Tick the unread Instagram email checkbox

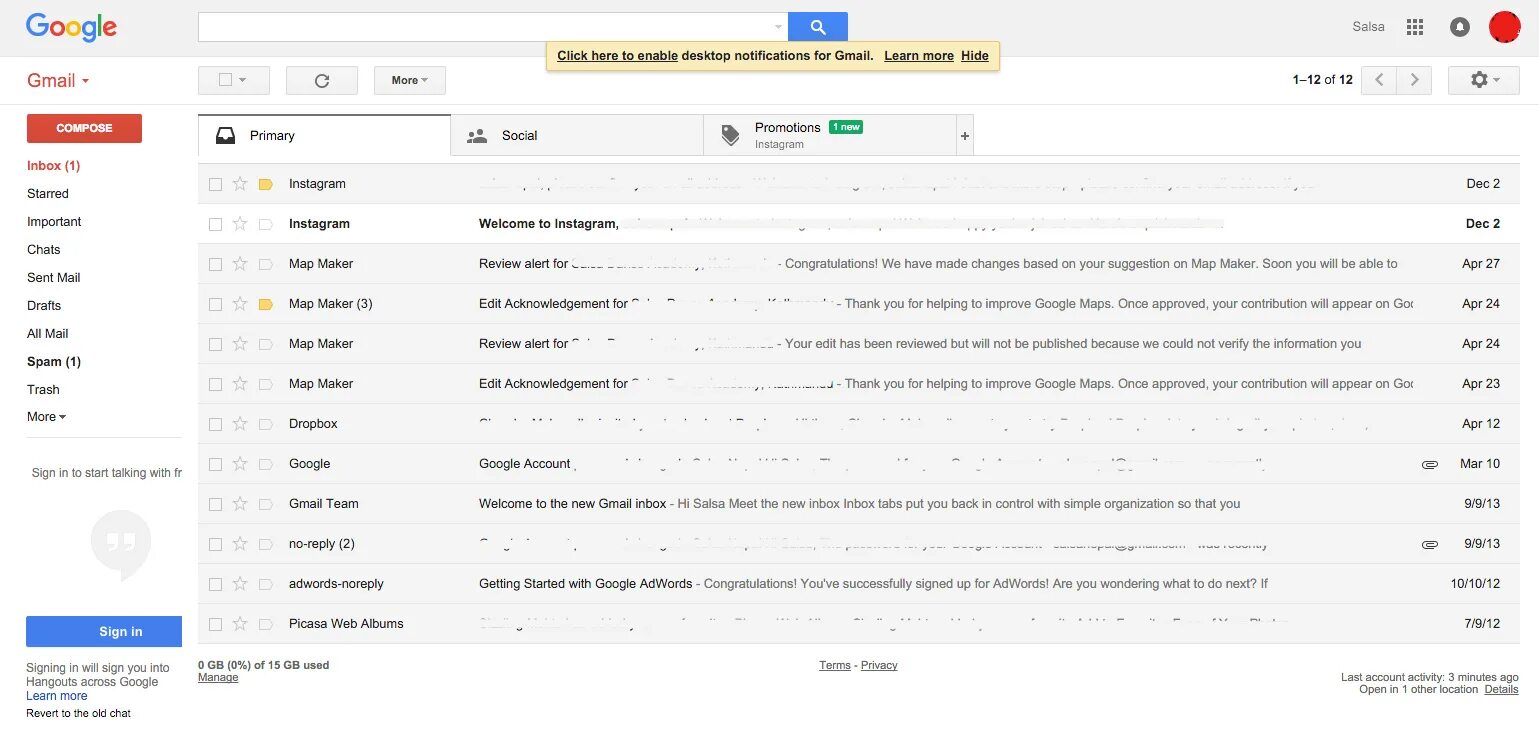pyautogui.click(x=215, y=224)
